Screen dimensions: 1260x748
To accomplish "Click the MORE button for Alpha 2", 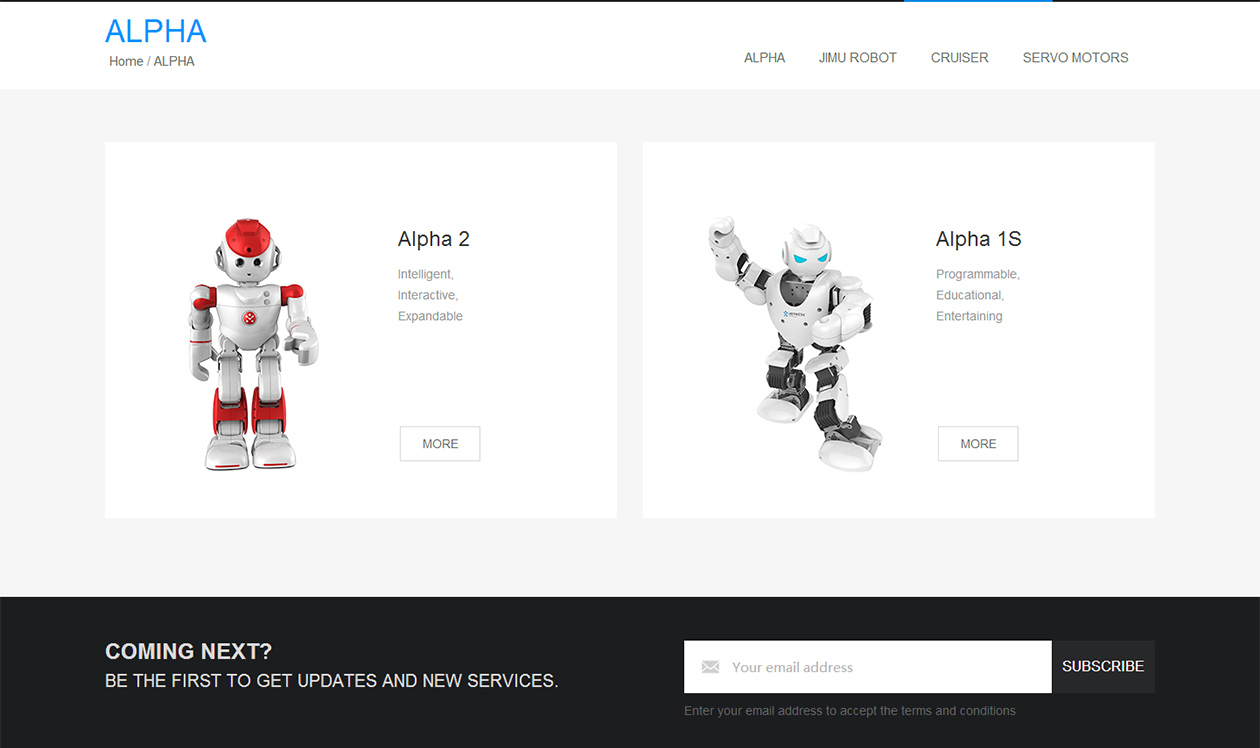I will point(440,444).
